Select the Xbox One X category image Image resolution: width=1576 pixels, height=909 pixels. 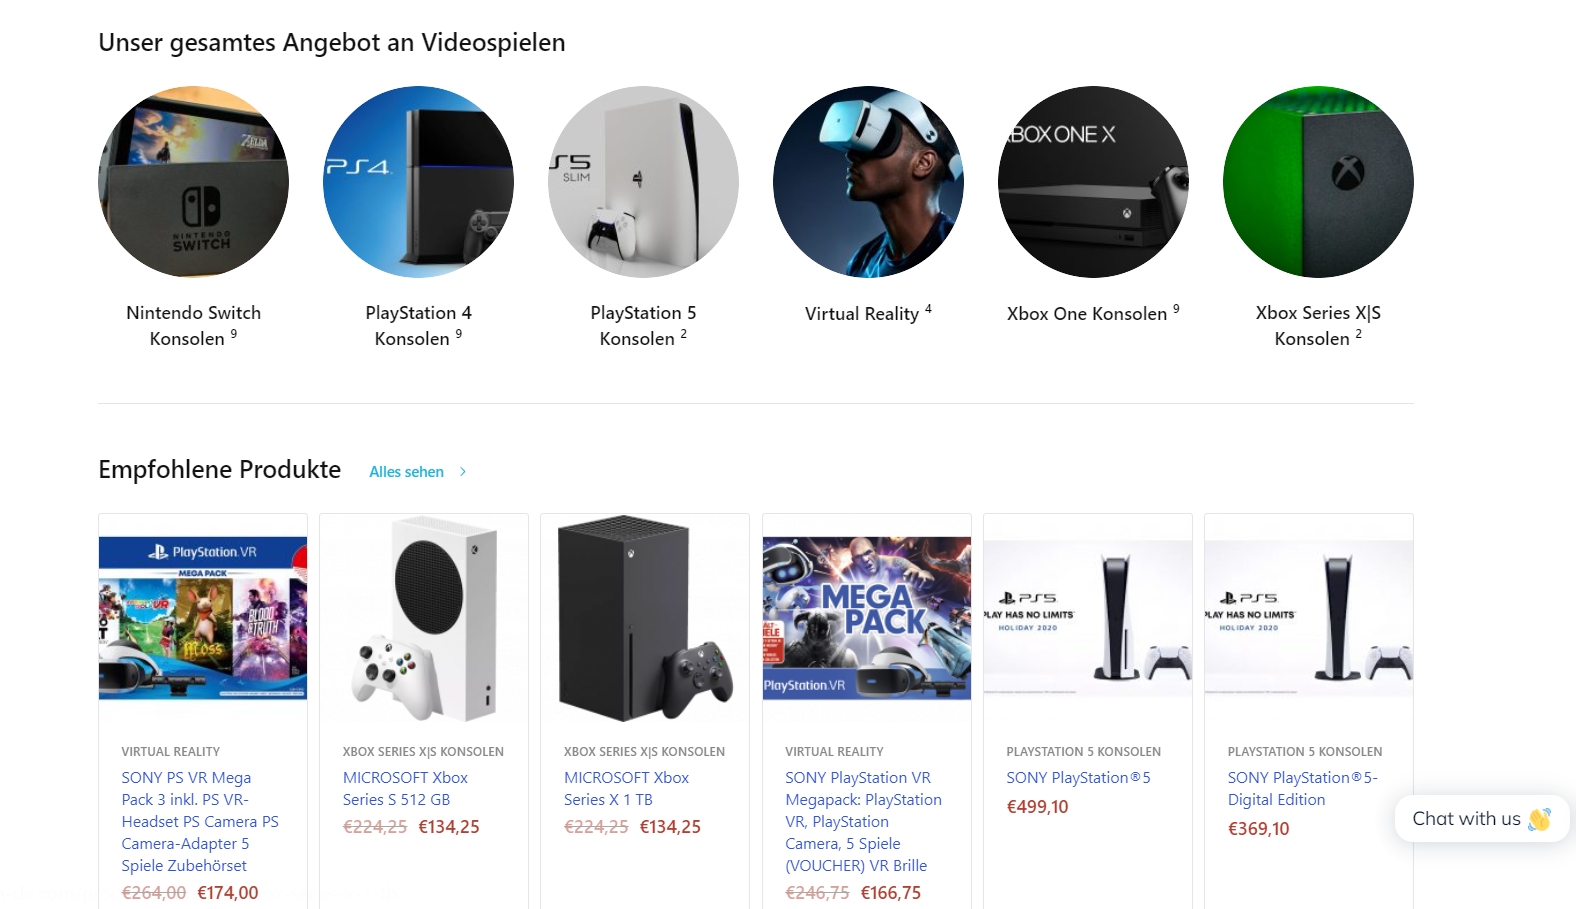coord(1093,182)
